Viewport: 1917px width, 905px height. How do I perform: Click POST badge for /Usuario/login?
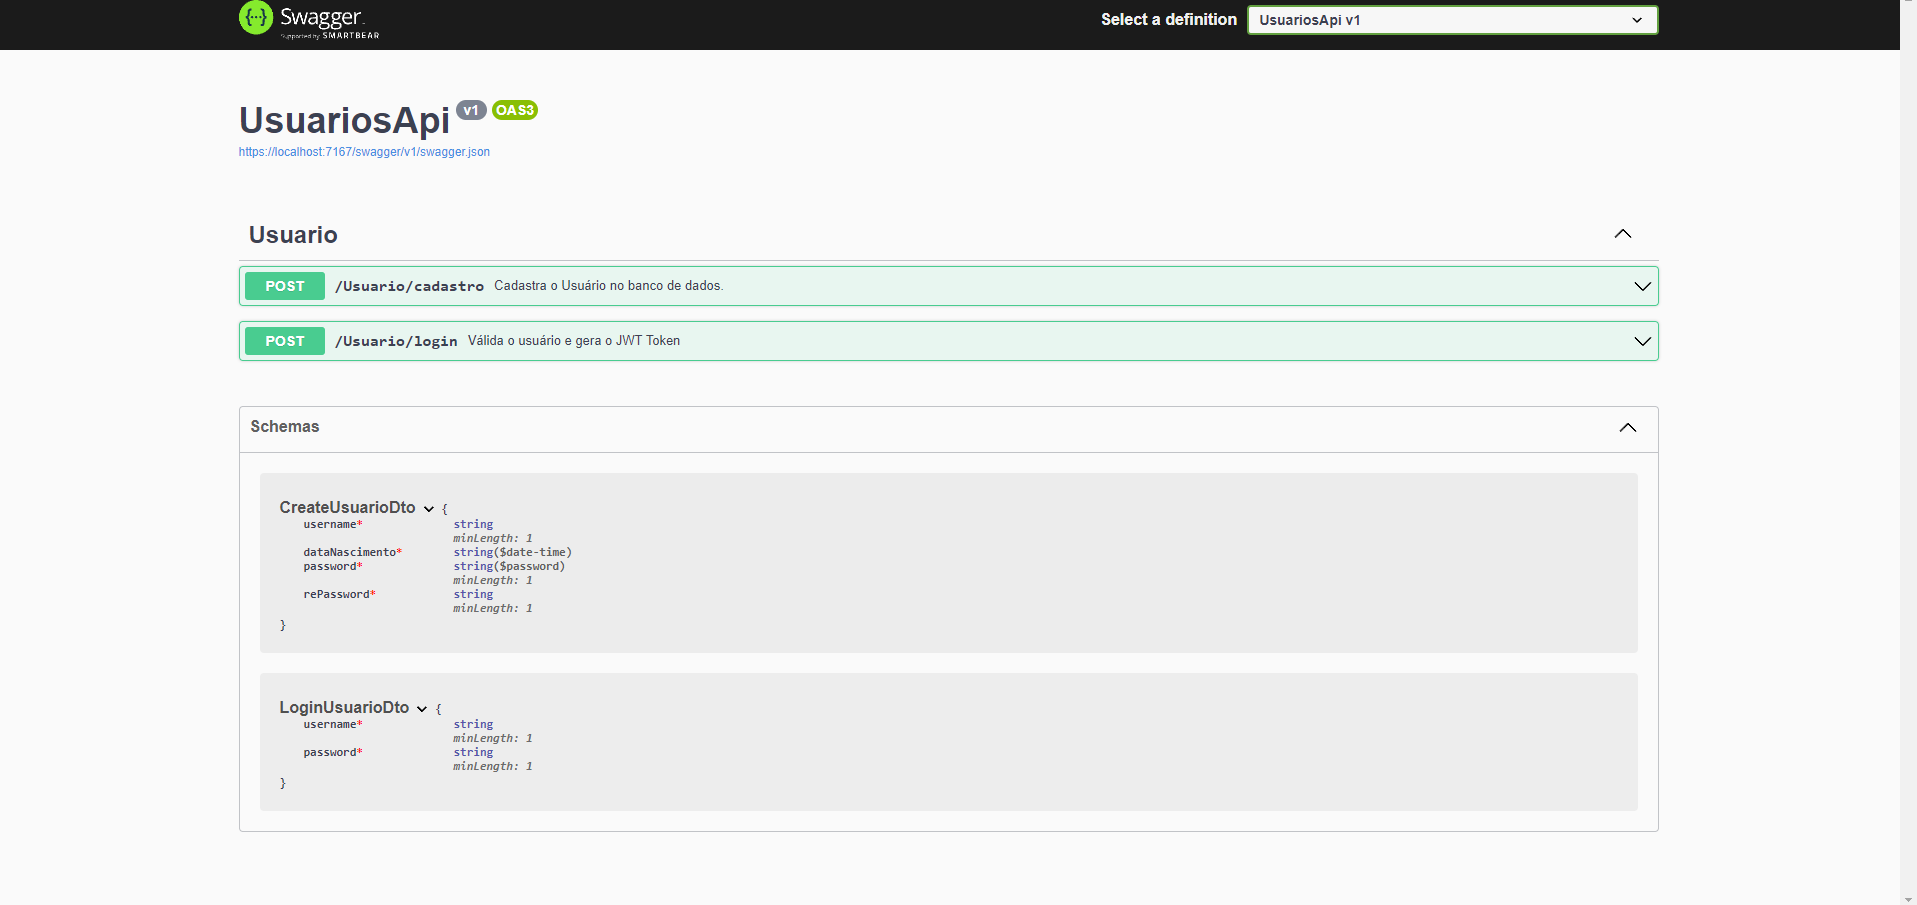[x=285, y=341]
